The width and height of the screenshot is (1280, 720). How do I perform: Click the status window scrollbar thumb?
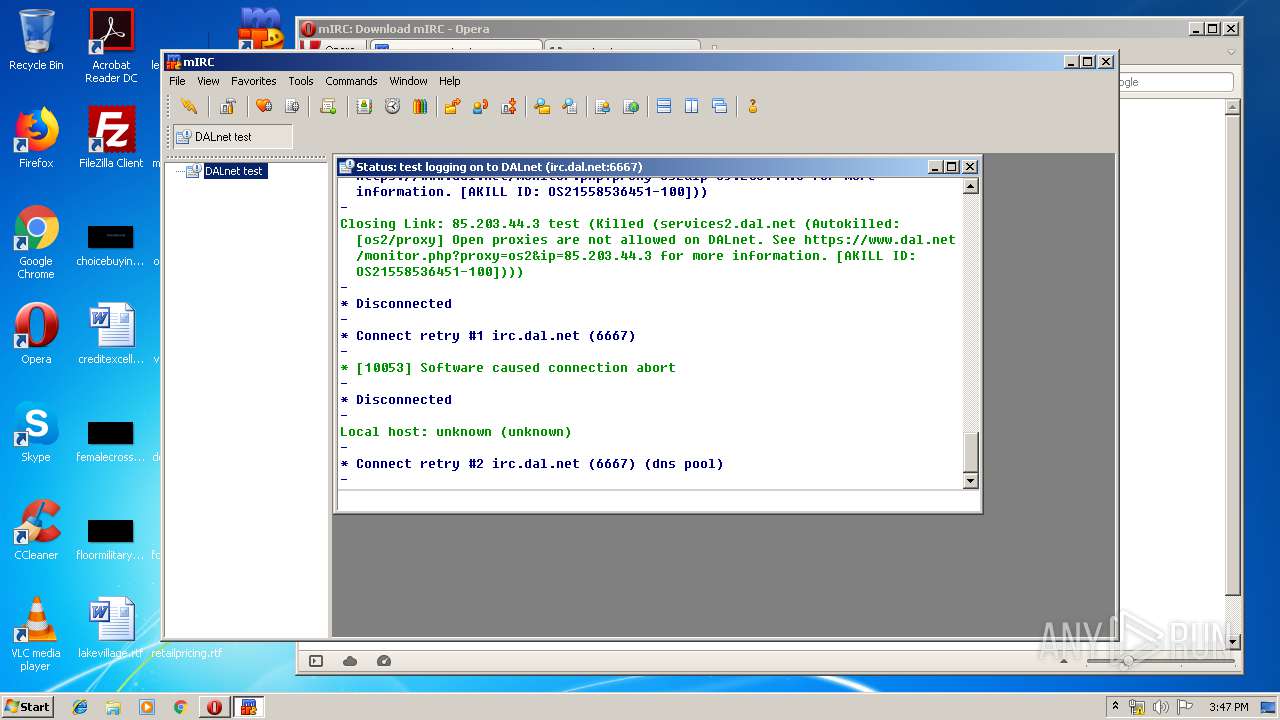[970, 451]
